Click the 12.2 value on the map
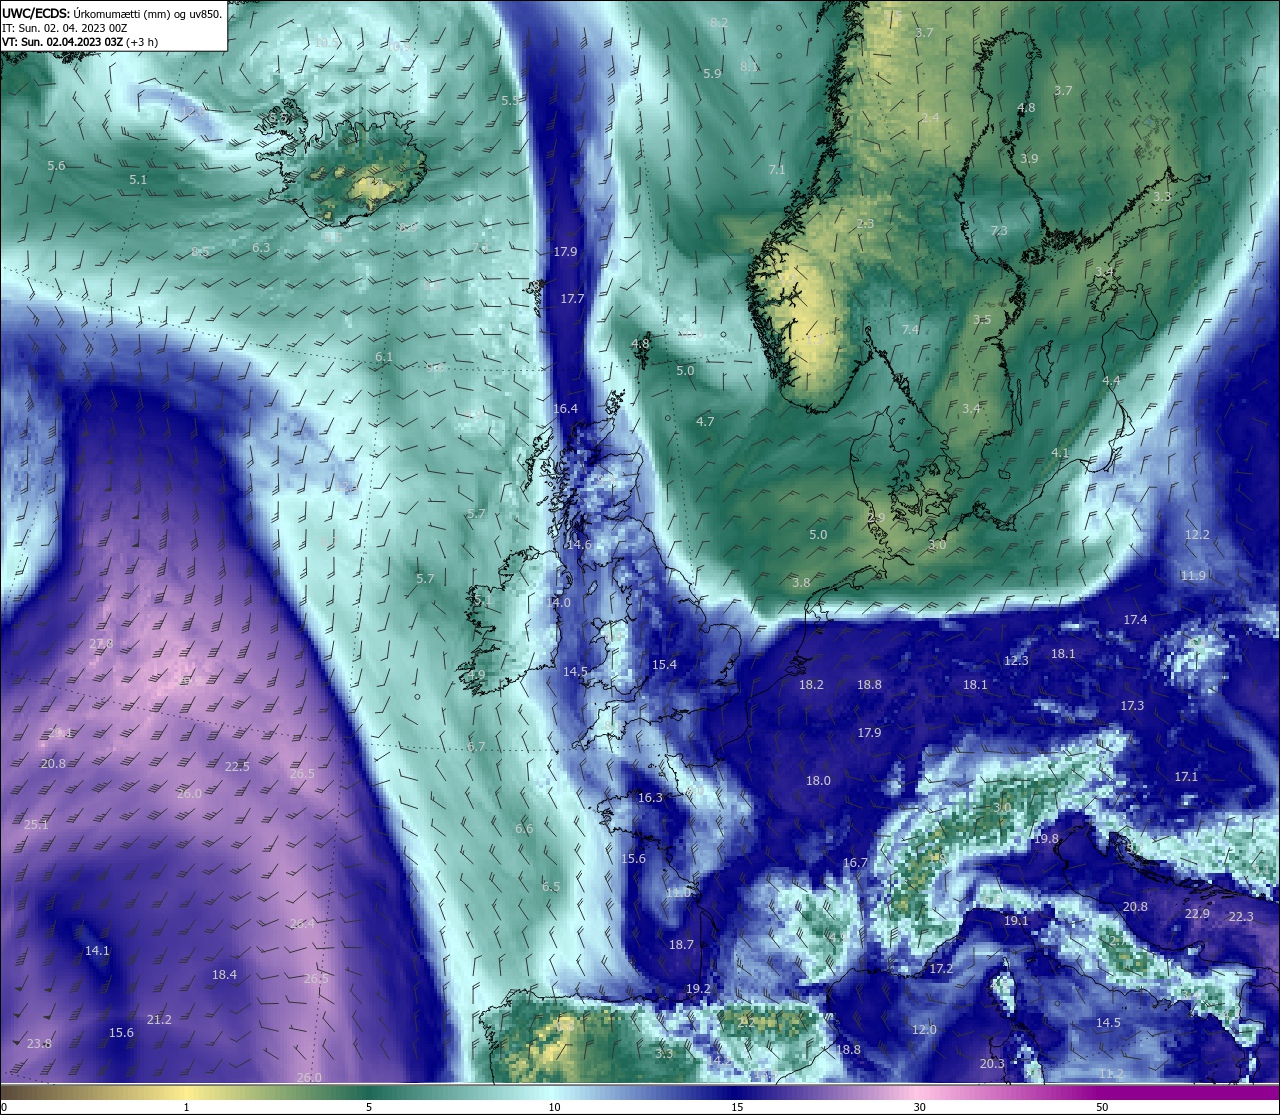The height and width of the screenshot is (1115, 1280). click(x=1197, y=534)
